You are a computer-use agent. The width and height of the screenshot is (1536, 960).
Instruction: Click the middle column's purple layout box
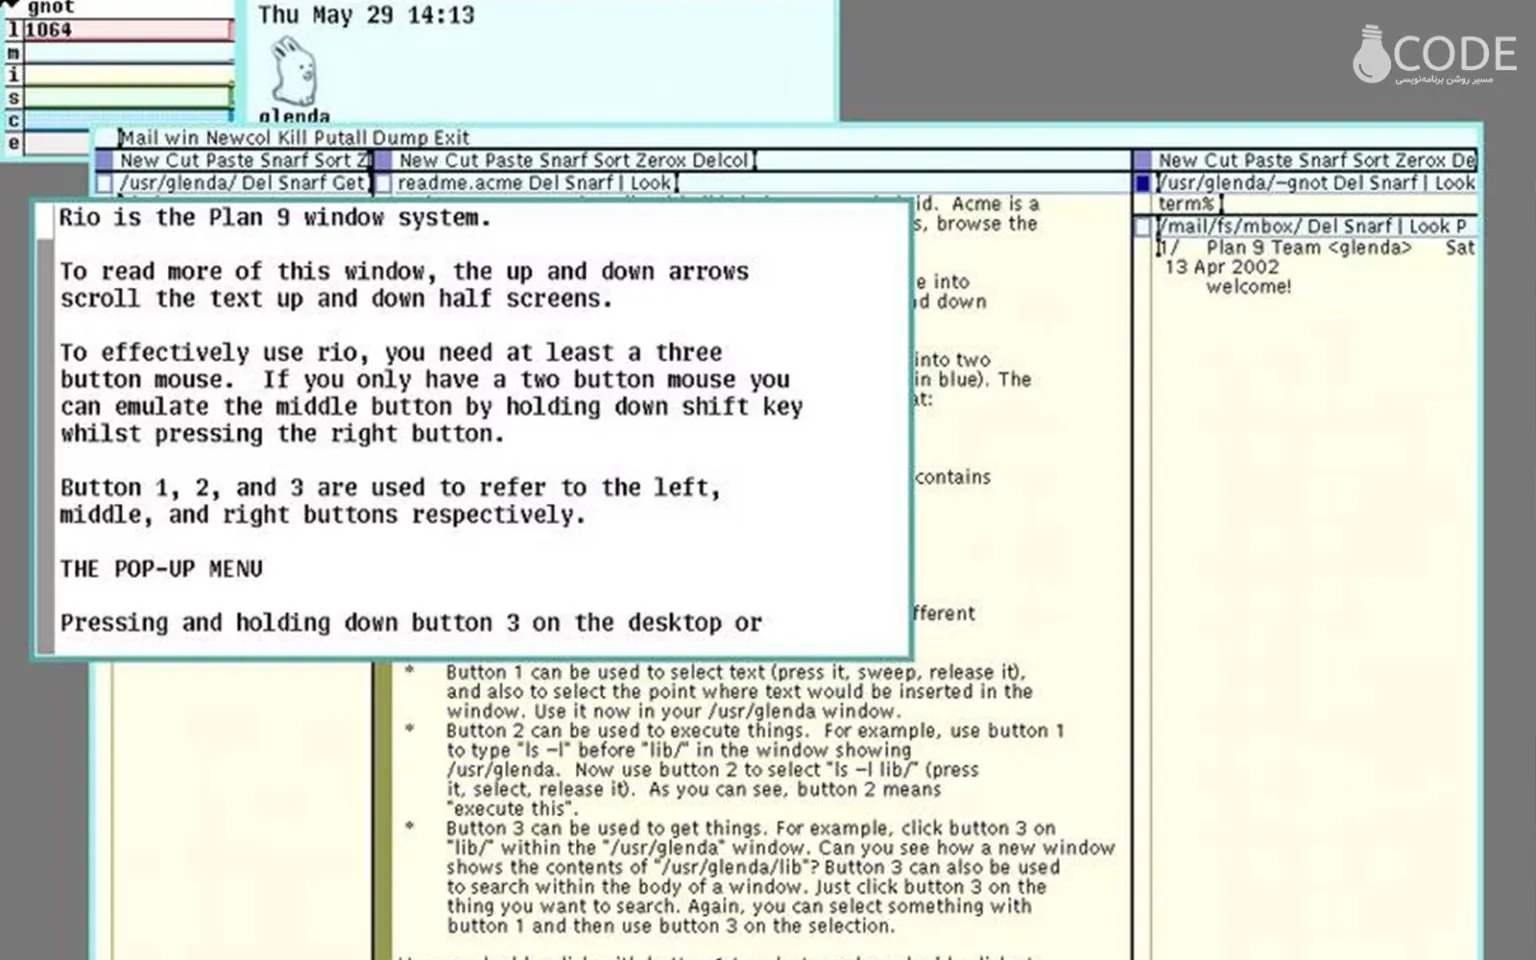coord(382,161)
